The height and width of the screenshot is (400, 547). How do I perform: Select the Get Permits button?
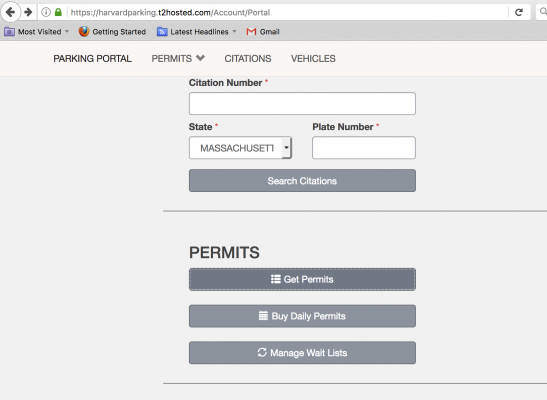point(302,279)
